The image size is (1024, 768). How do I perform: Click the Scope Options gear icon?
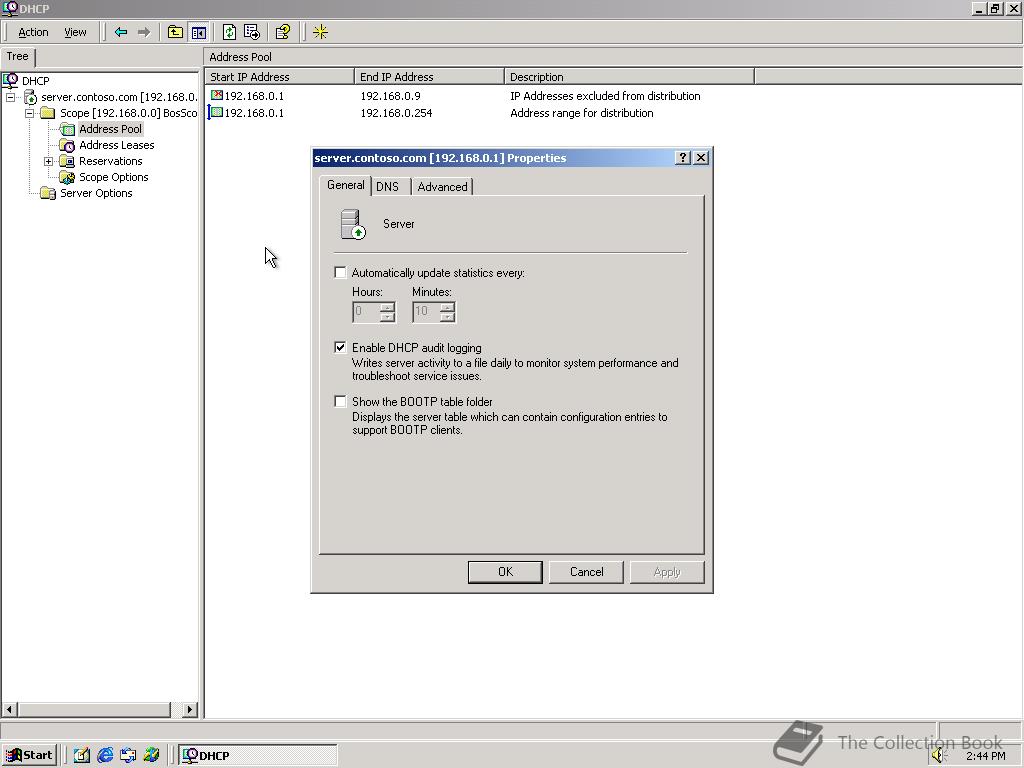pos(67,177)
